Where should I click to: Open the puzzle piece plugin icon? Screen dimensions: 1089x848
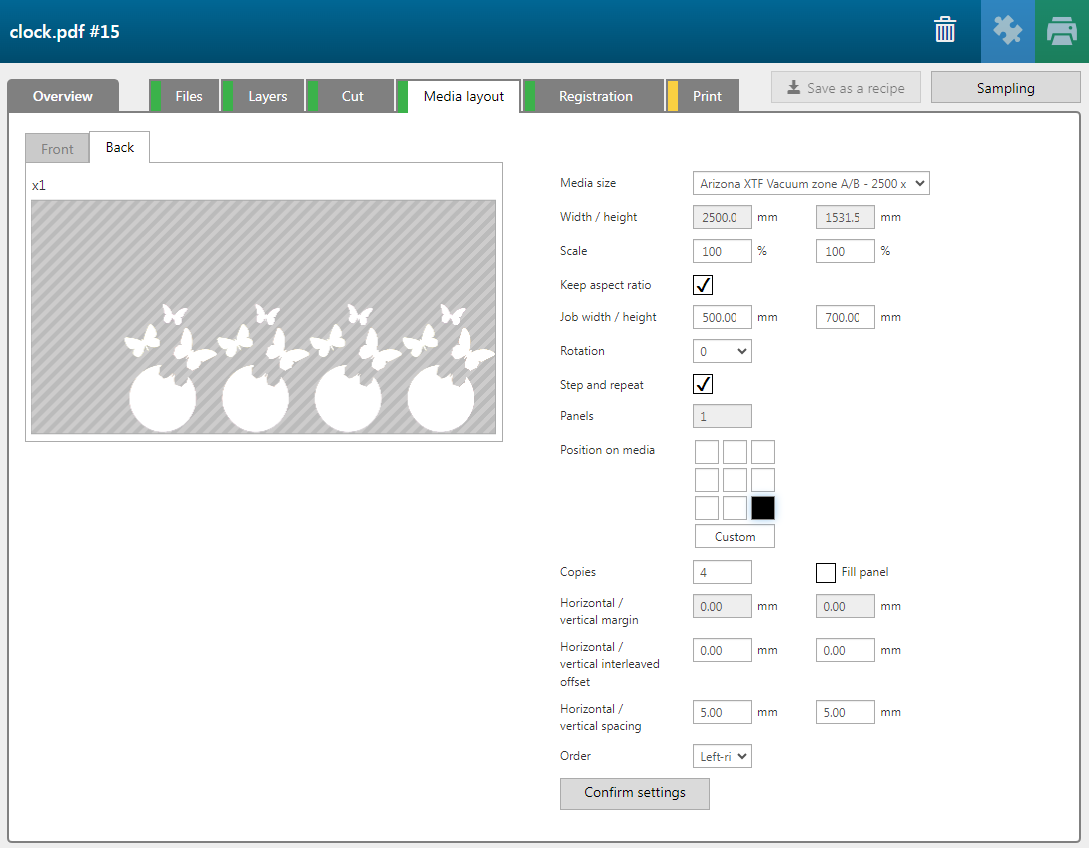1007,31
